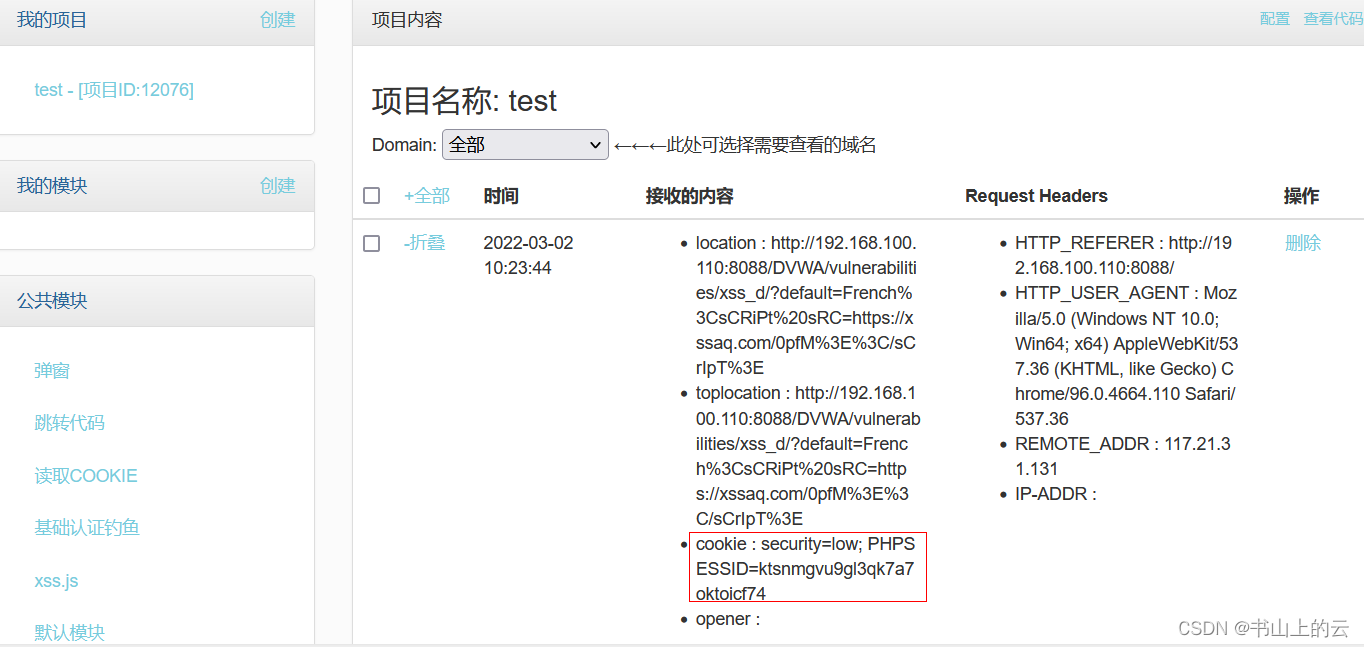The height and width of the screenshot is (647, 1364).
Task: Click 创建 link next to 我的模块
Action: click(278, 186)
